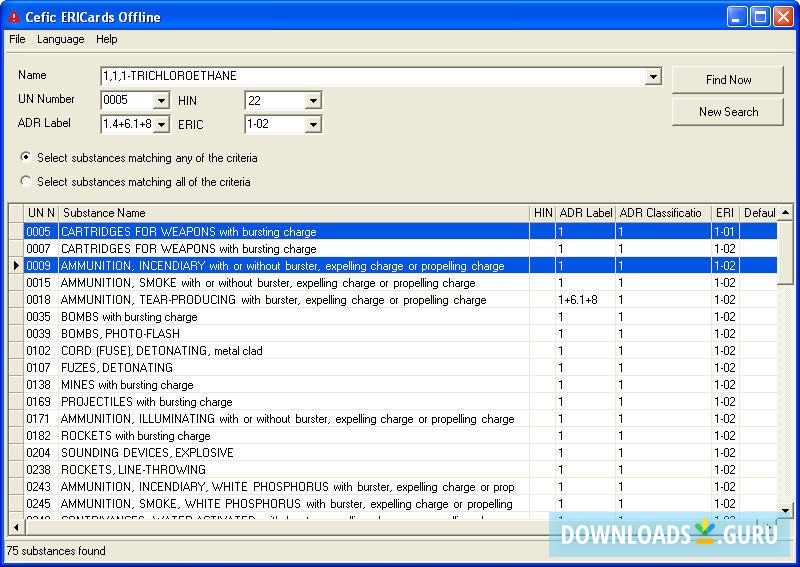Viewport: 800px width, 567px height.
Task: Click ERI cell 1-01 in row 0005
Action: (725, 232)
